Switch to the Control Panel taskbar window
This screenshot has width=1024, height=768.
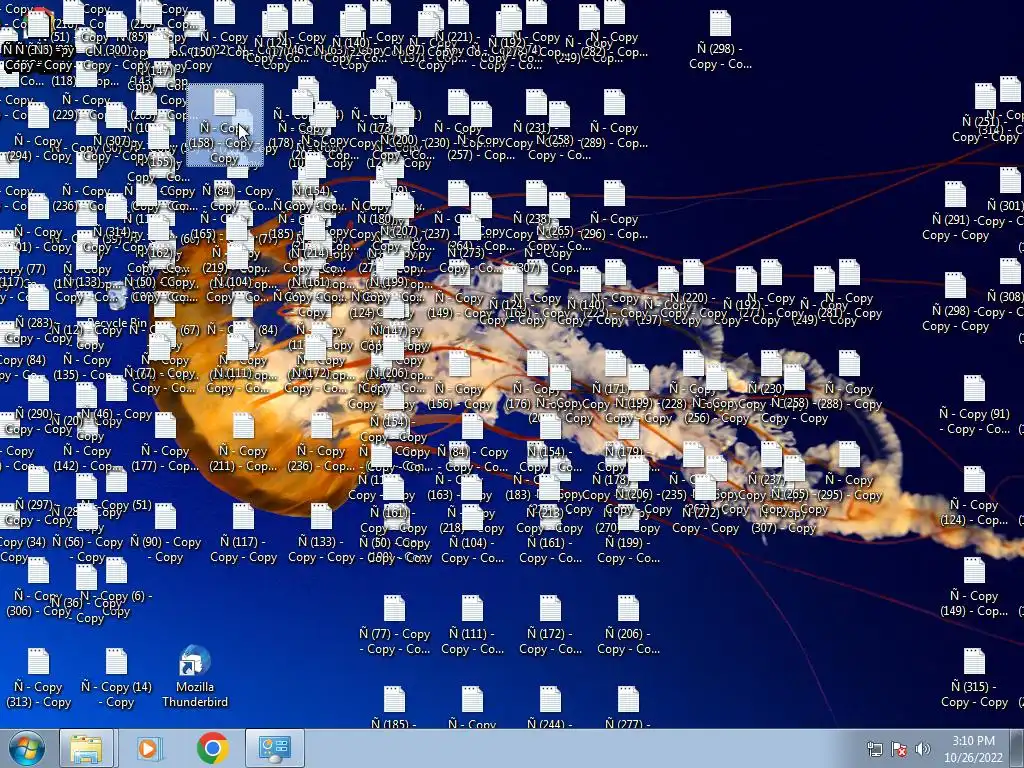point(275,748)
